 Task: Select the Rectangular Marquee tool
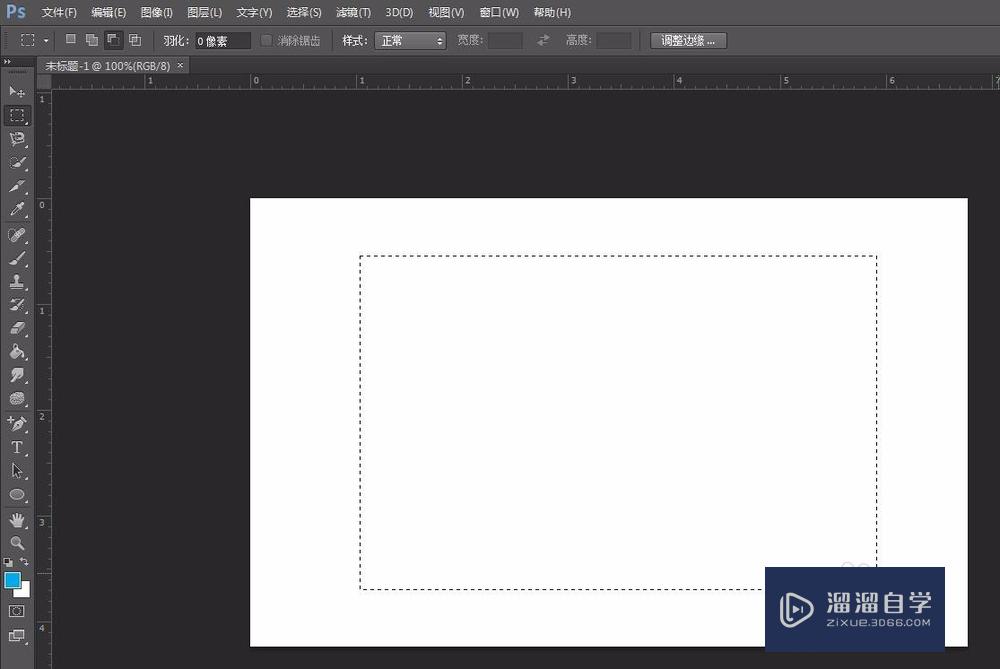pos(17,115)
